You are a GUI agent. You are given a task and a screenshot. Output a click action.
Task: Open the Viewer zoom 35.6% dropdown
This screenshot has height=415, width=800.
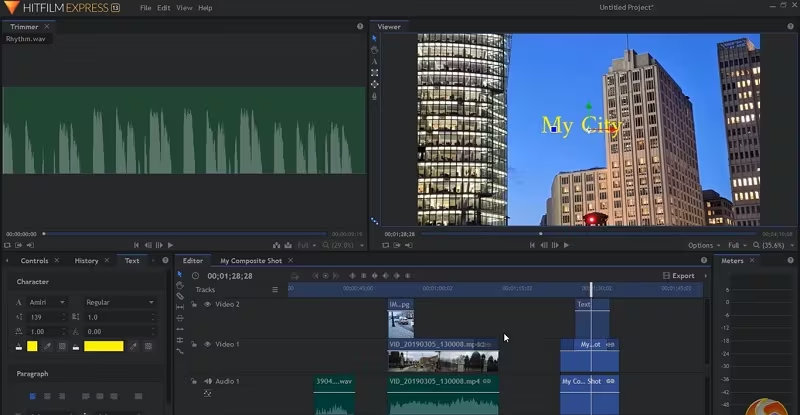pos(773,246)
